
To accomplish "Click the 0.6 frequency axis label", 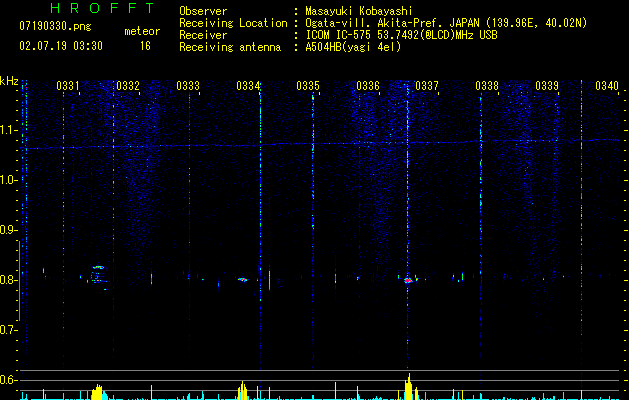I will point(8,380).
